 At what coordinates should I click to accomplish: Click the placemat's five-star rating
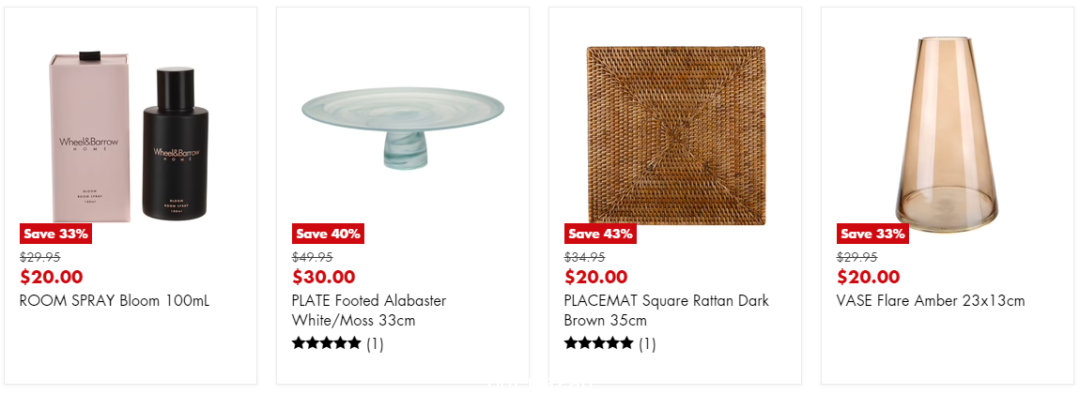coord(599,343)
